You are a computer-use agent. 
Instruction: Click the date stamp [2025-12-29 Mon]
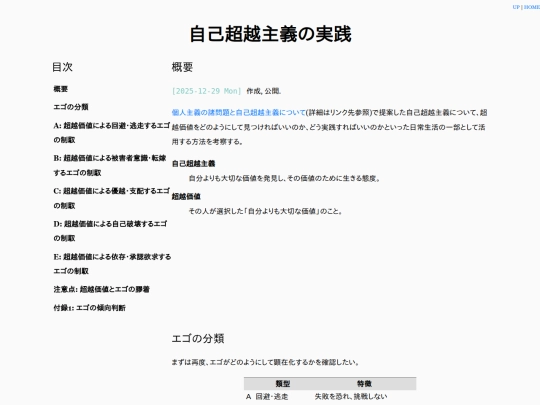point(207,91)
